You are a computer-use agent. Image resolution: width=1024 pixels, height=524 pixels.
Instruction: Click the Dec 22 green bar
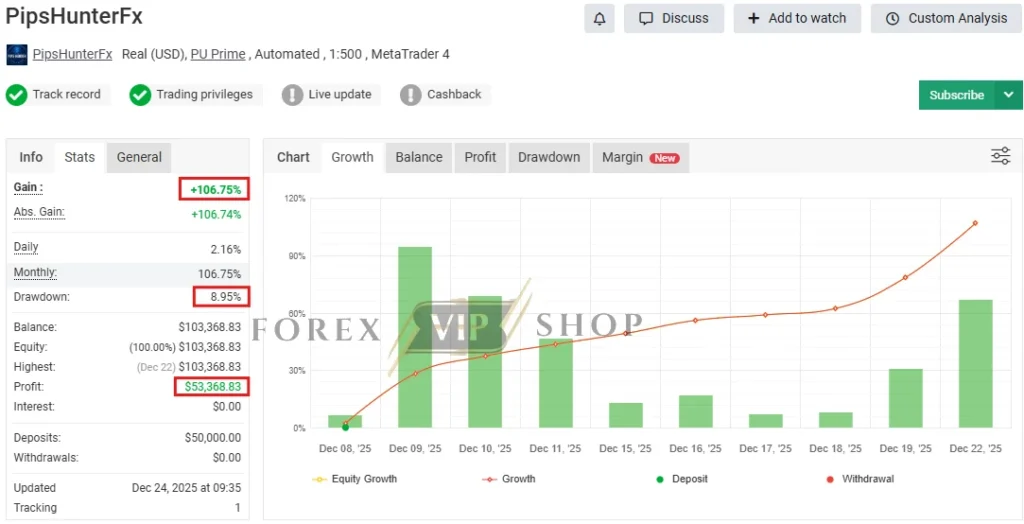[976, 364]
